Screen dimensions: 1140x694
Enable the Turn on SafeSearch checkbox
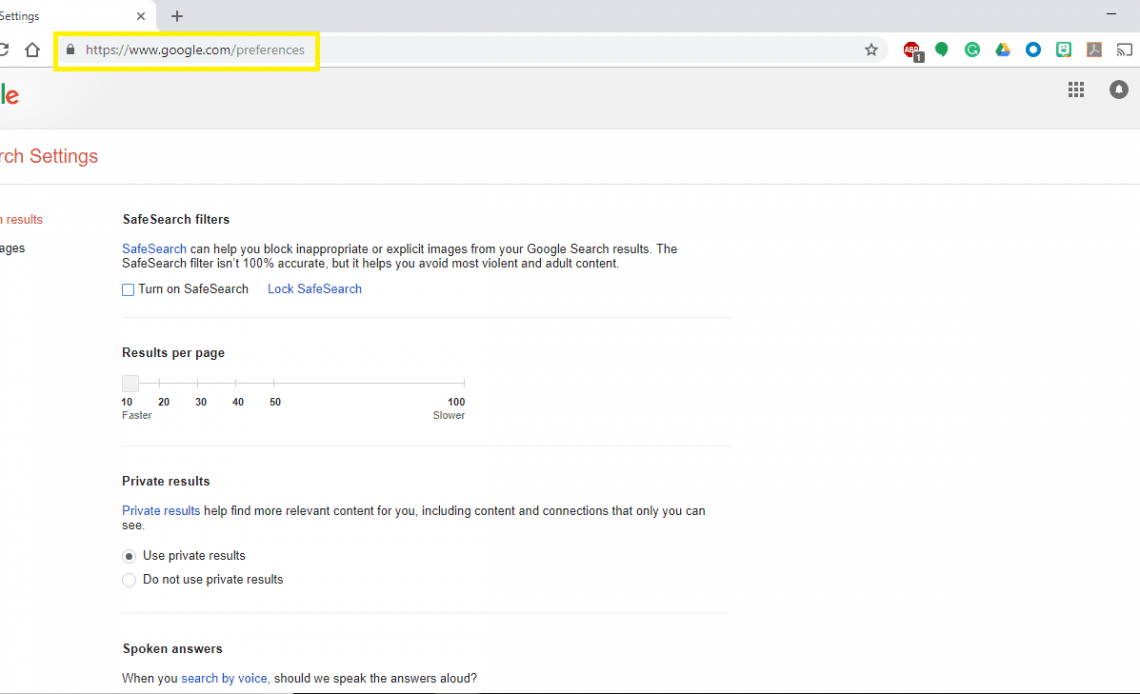click(x=128, y=290)
